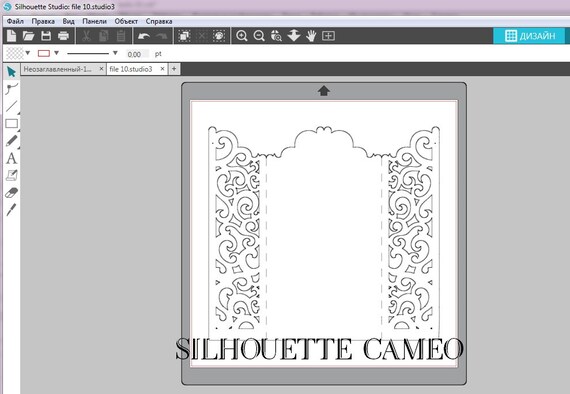Open the Правка menu
570x394 pixels.
coord(43,21)
